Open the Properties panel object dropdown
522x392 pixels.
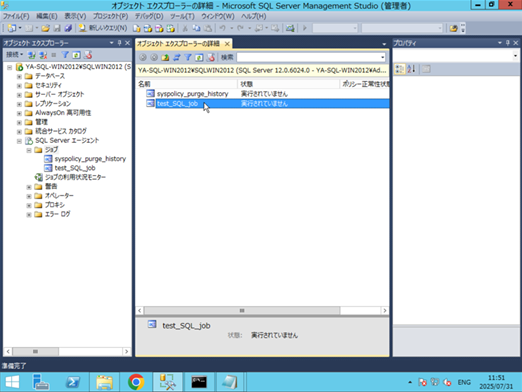click(x=515, y=55)
